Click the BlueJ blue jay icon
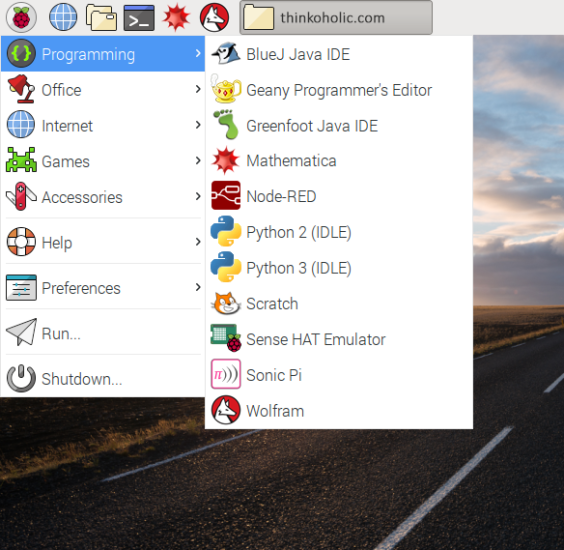564x550 pixels. (226, 54)
